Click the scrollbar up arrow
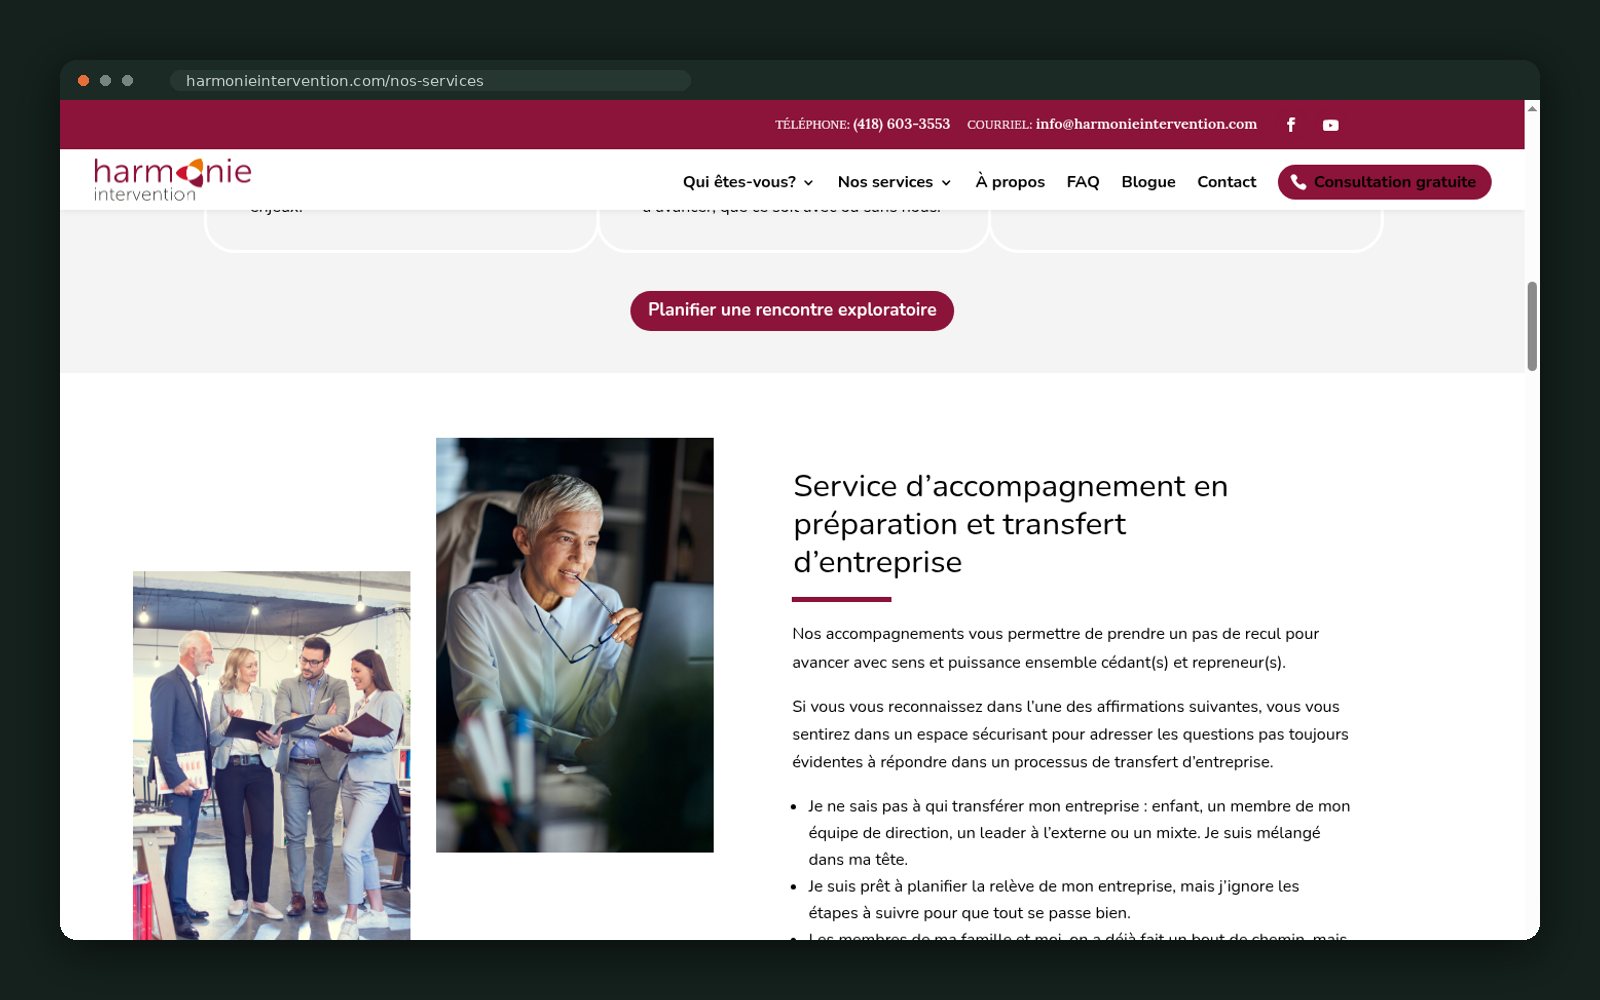This screenshot has height=1000, width=1600. pyautogui.click(x=1532, y=108)
